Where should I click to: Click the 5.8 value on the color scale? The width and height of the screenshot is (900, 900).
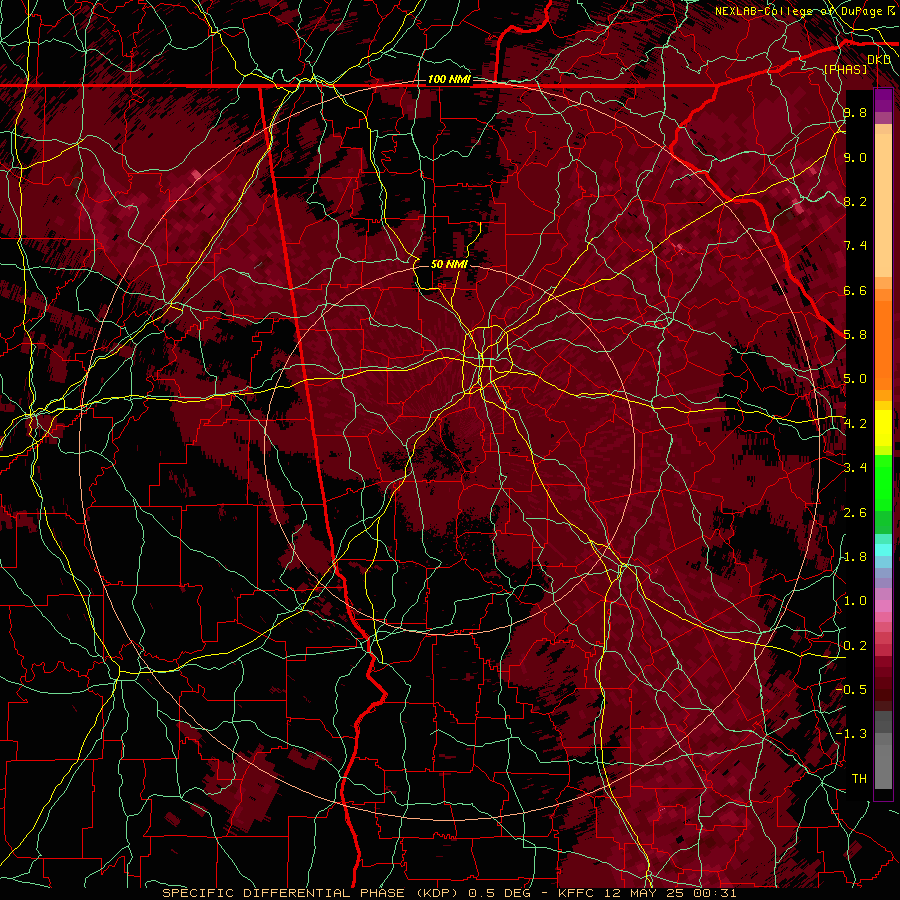(x=855, y=334)
